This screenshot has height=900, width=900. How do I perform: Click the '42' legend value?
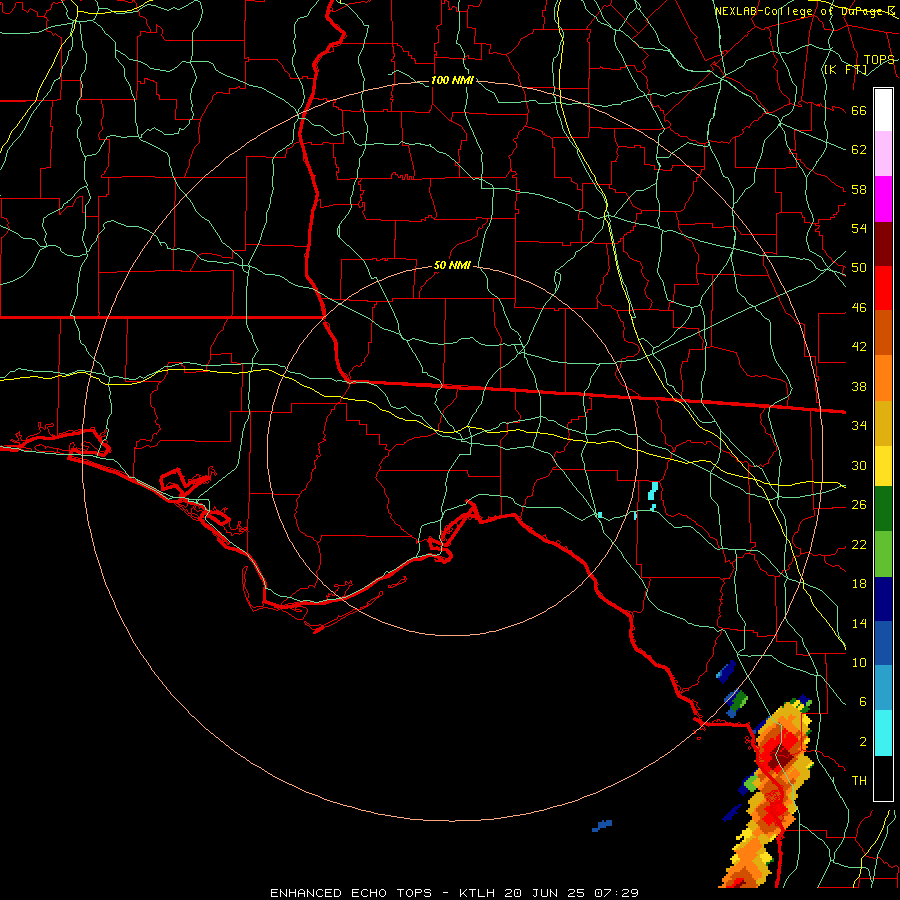(859, 347)
